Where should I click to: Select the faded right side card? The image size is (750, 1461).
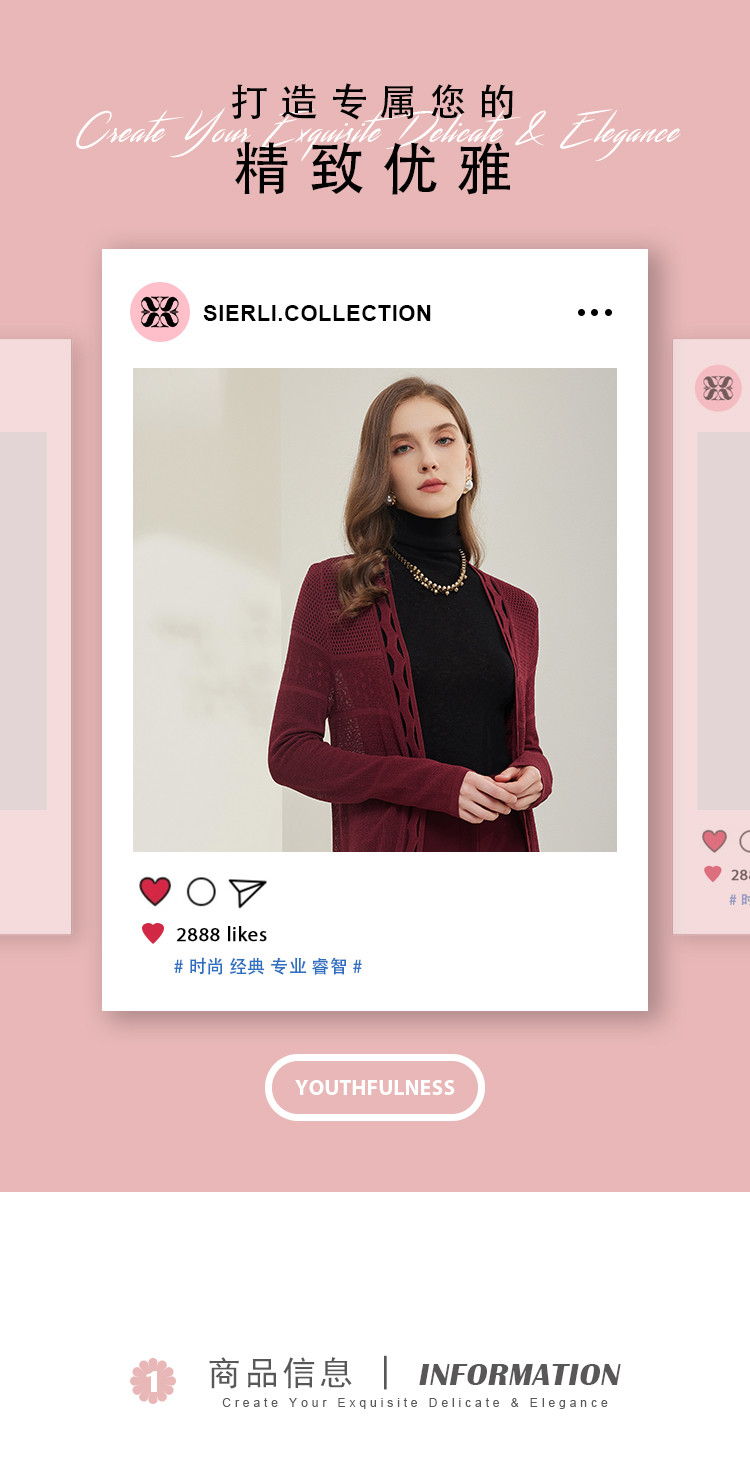[711, 637]
